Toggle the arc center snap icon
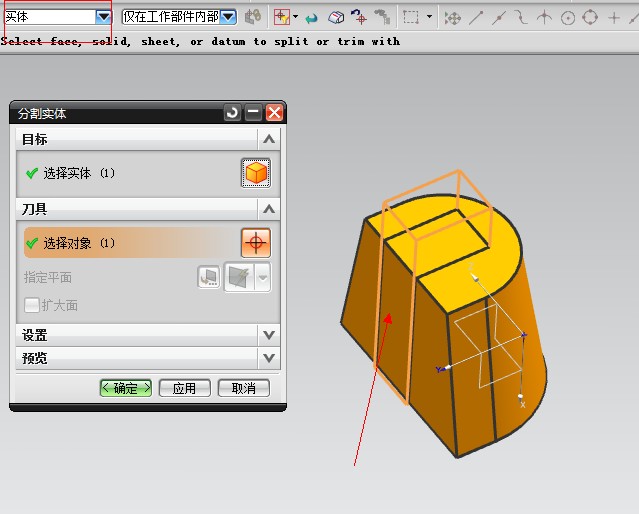Image resolution: width=639 pixels, height=514 pixels. 568,18
